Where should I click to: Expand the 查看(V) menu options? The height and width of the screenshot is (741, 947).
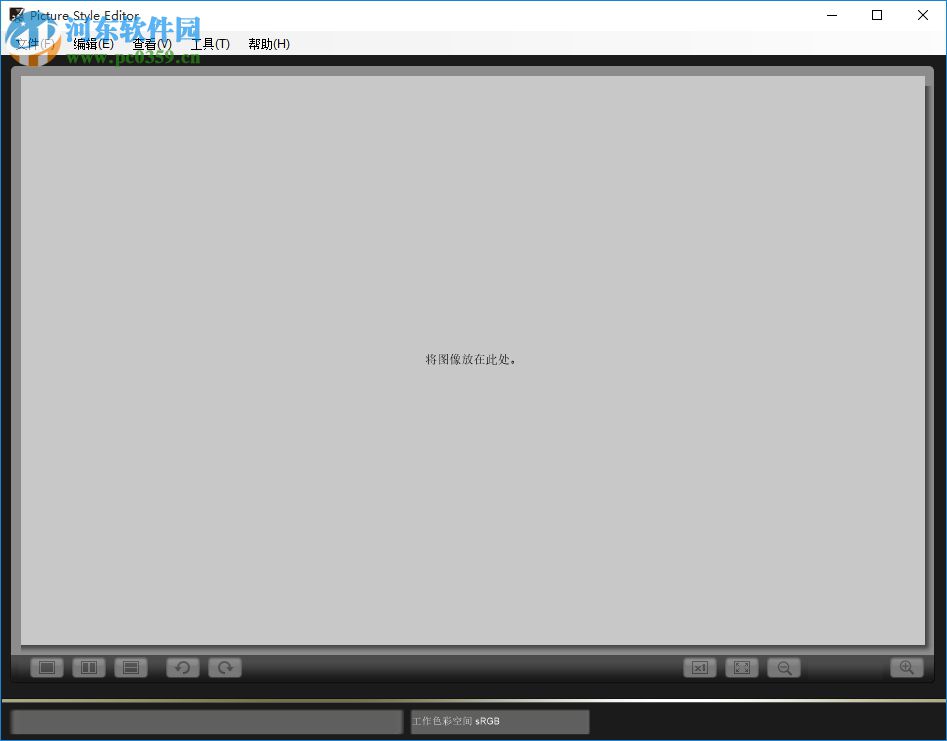151,44
